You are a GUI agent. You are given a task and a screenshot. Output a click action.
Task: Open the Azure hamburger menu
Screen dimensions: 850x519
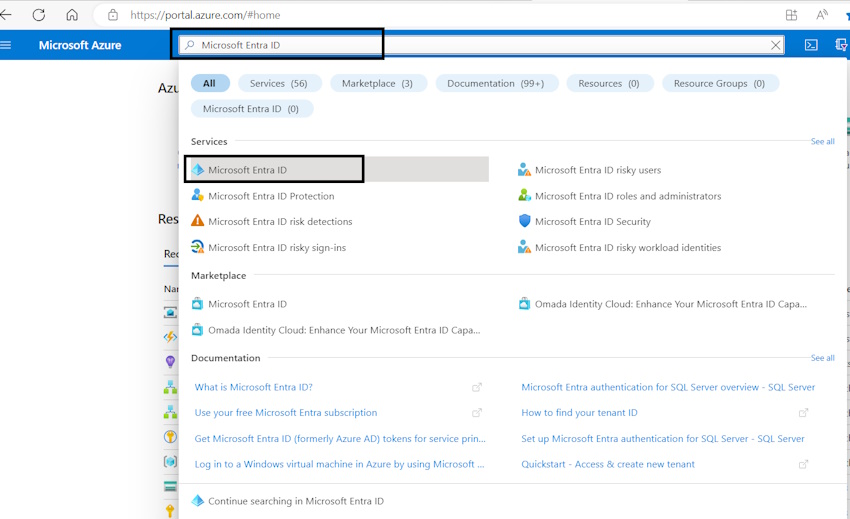pos(5,45)
